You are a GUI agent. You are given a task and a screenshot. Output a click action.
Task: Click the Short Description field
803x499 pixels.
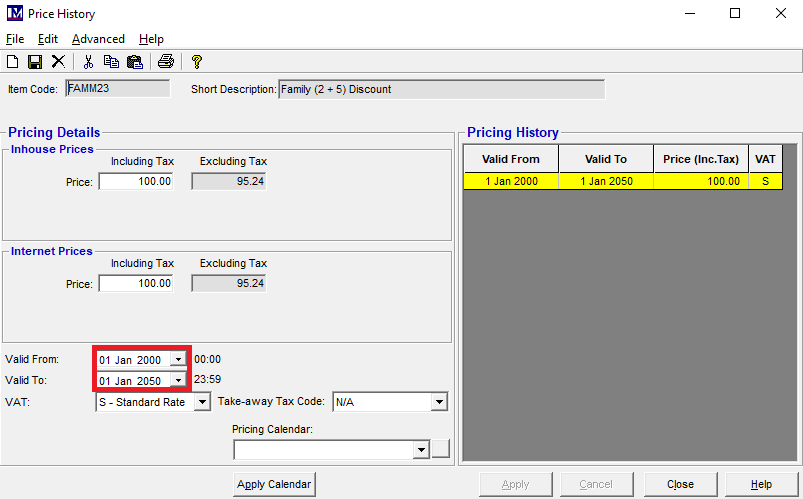click(x=441, y=89)
